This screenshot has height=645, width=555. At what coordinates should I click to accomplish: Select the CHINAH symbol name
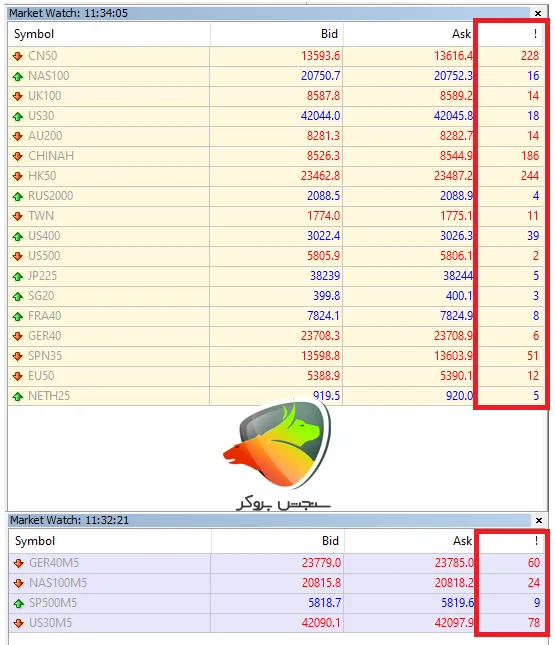click(x=51, y=156)
